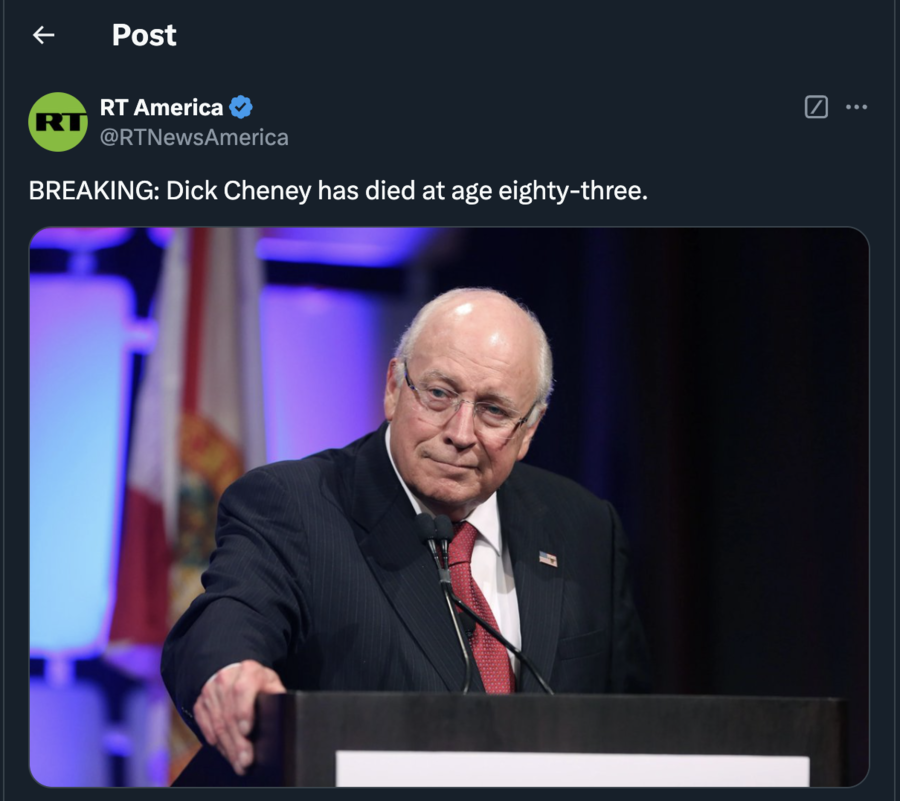The height and width of the screenshot is (801, 900).
Task: Open the three-dot more options menu
Action: [856, 107]
